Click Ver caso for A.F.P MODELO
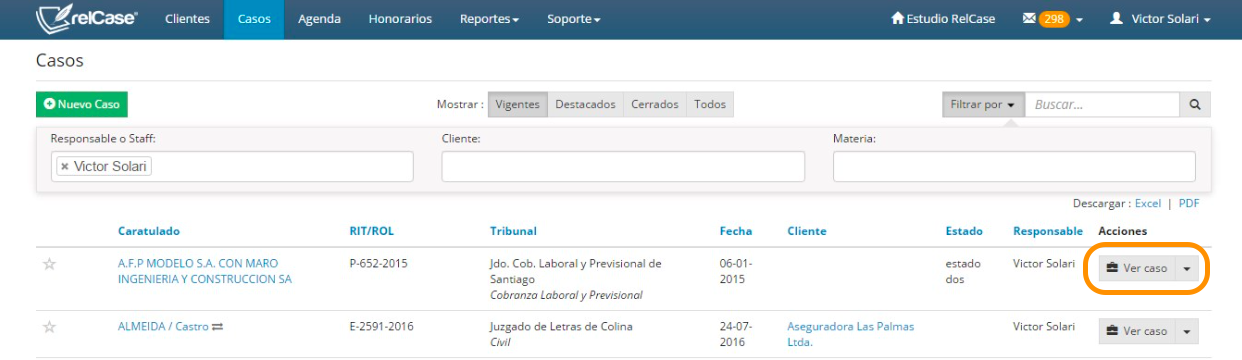Image resolution: width=1242 pixels, height=360 pixels. pyautogui.click(x=1137, y=268)
